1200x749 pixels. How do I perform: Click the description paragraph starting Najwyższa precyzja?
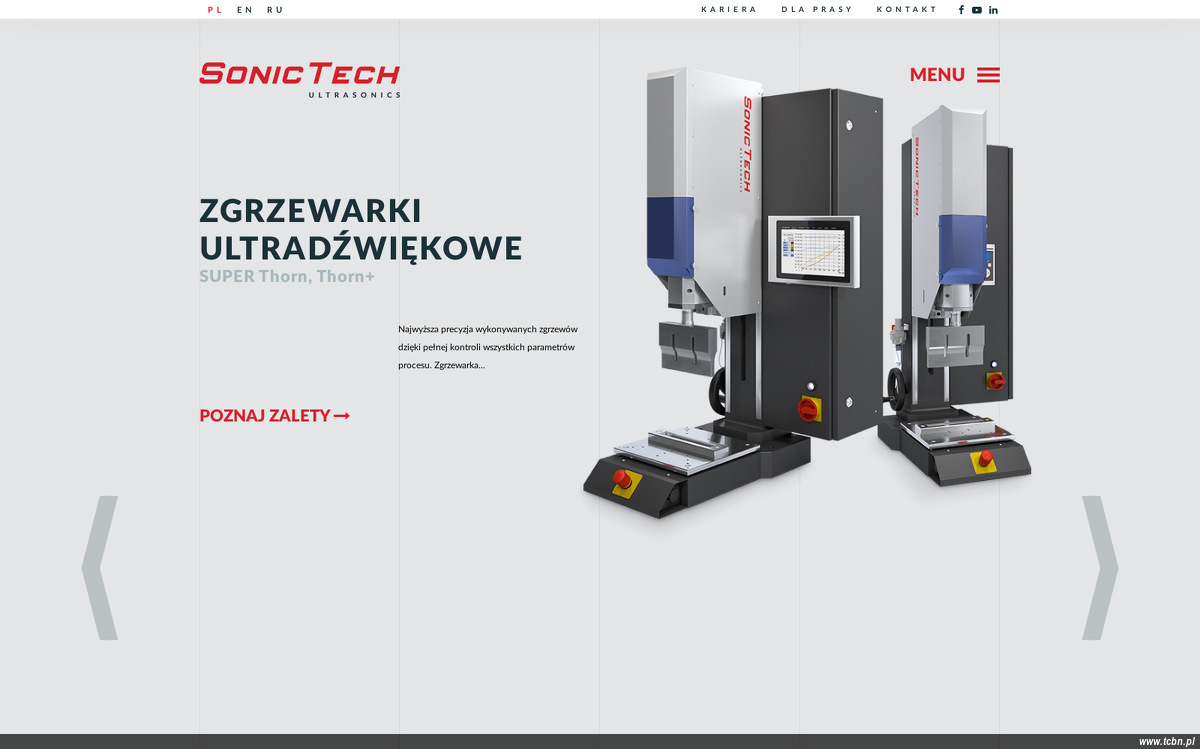[x=488, y=347]
